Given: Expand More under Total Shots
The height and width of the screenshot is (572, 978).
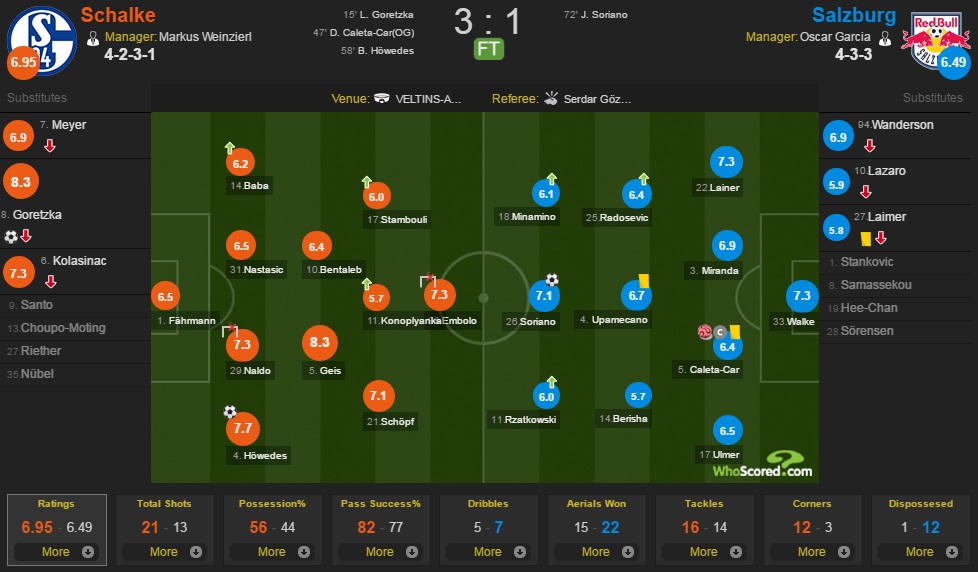Looking at the screenshot, I should tap(164, 551).
